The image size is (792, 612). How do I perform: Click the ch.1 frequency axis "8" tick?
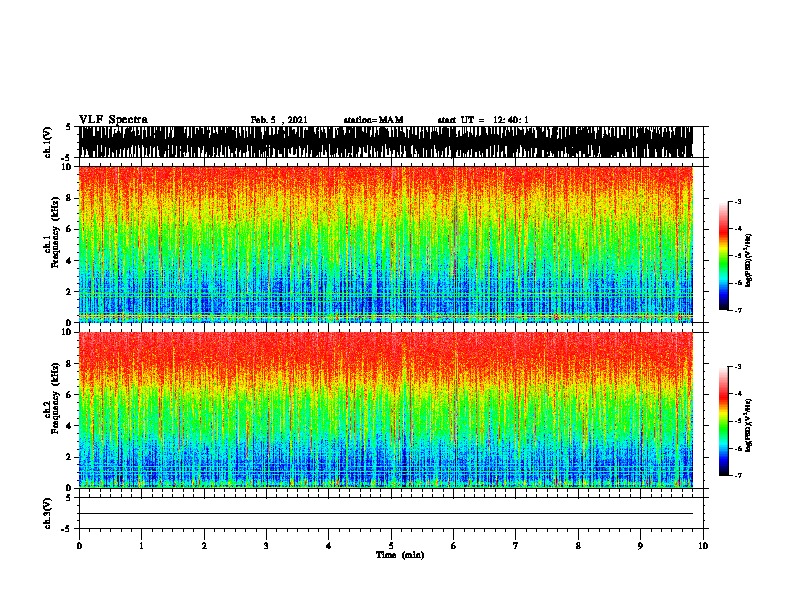[x=69, y=198]
